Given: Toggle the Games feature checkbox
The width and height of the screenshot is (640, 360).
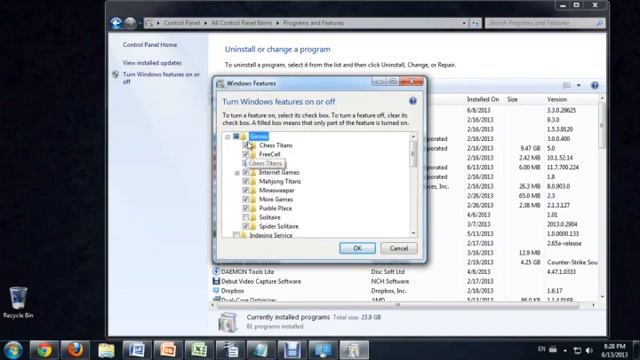Looking at the screenshot, I should click(x=236, y=136).
